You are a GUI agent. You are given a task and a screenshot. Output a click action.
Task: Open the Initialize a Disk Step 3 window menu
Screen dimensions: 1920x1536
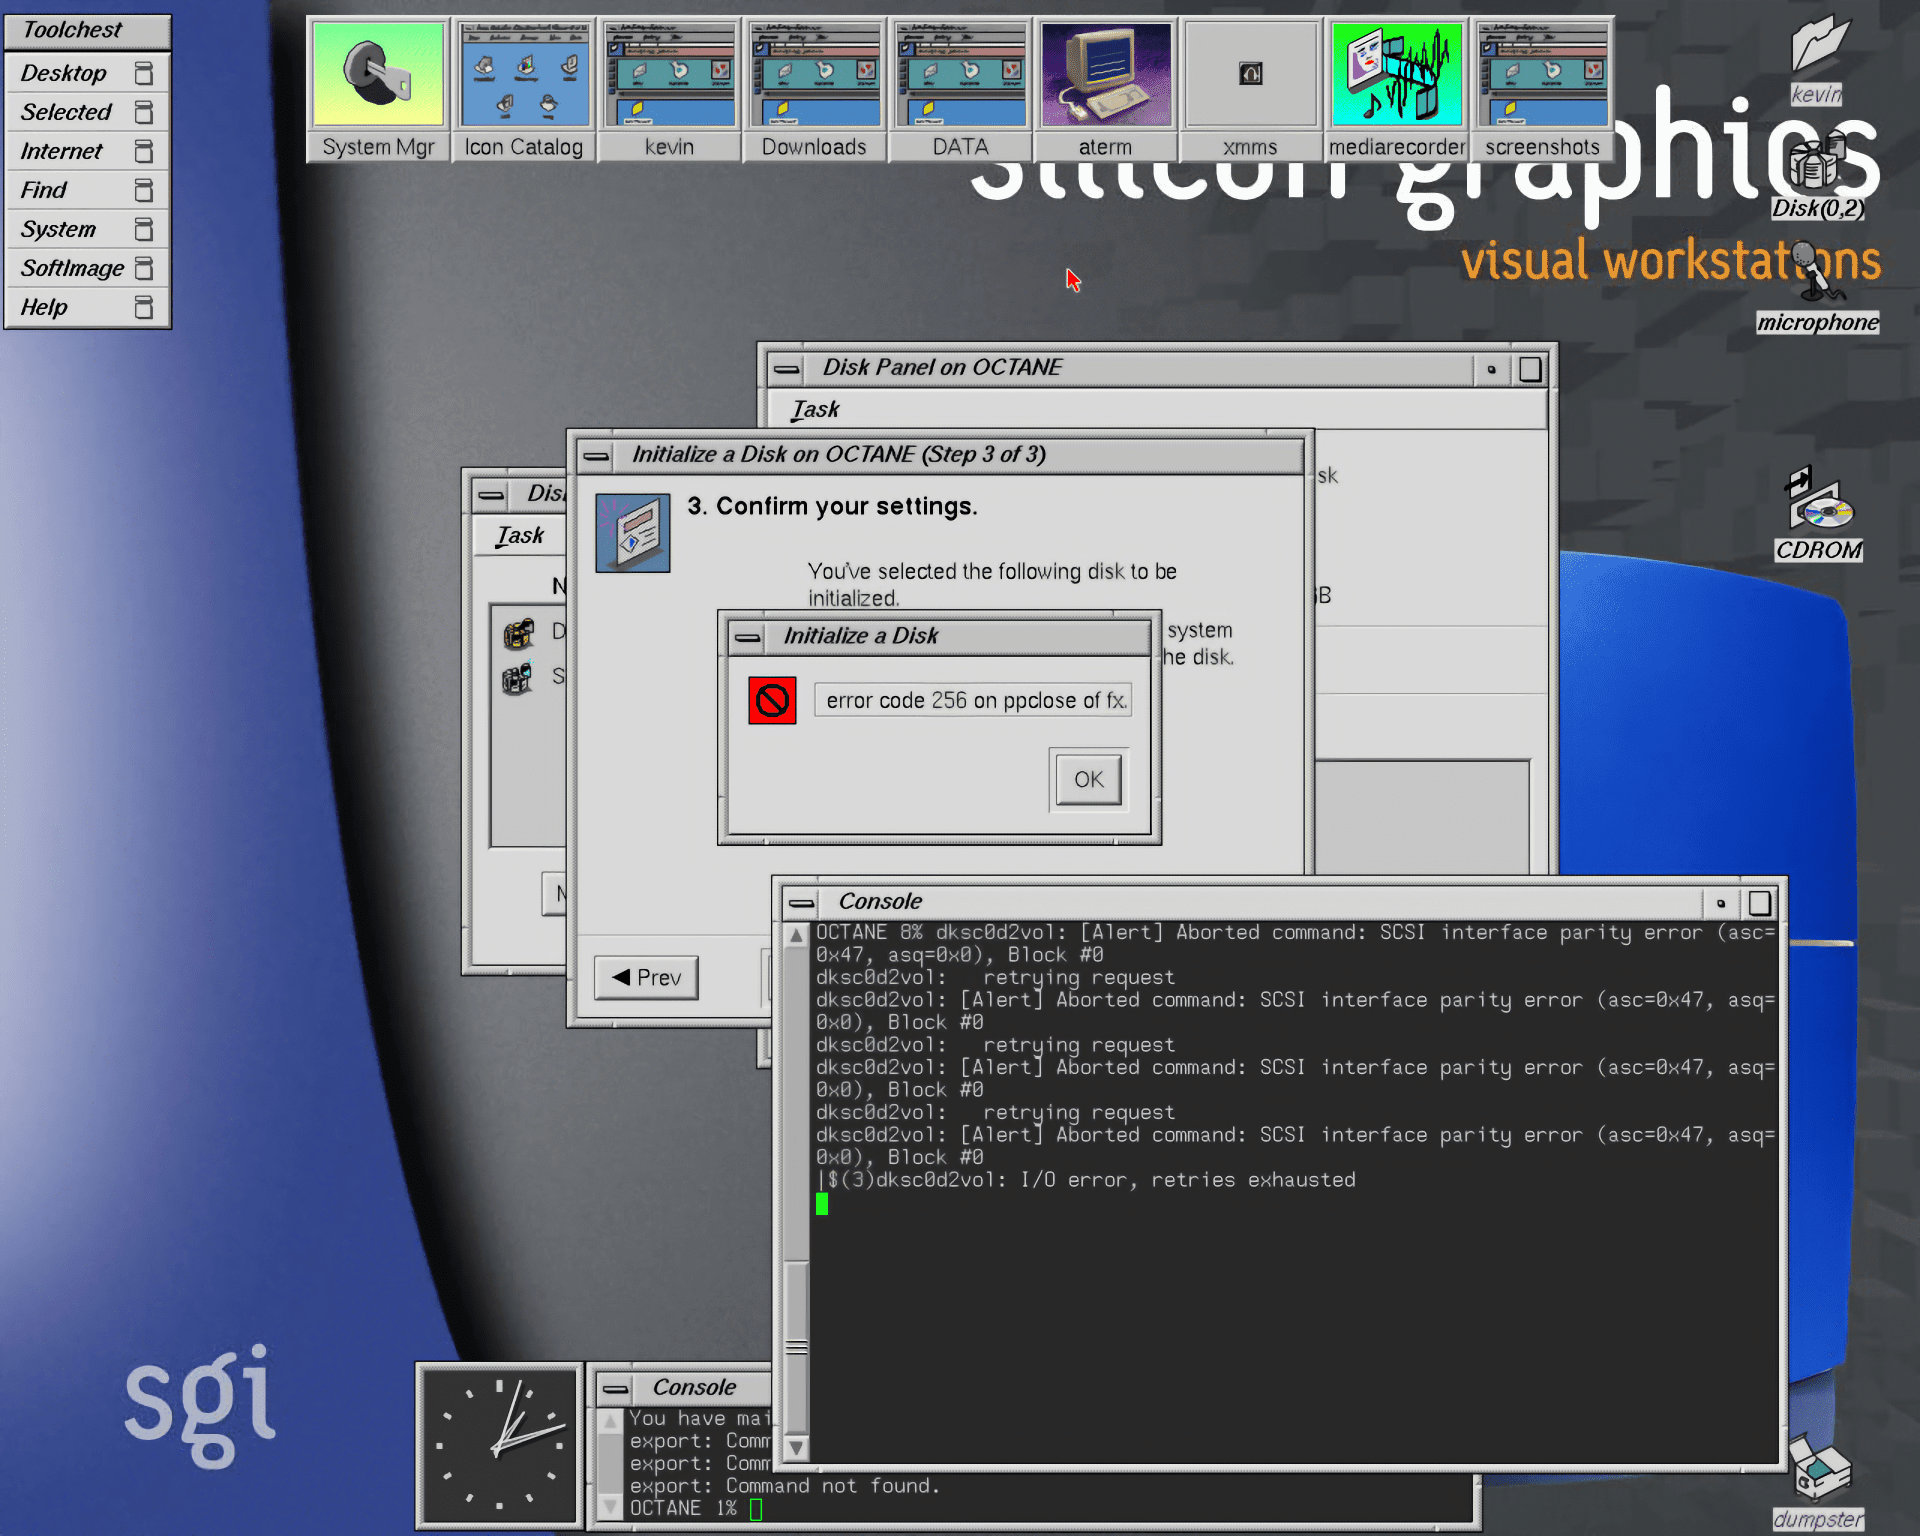pos(597,456)
